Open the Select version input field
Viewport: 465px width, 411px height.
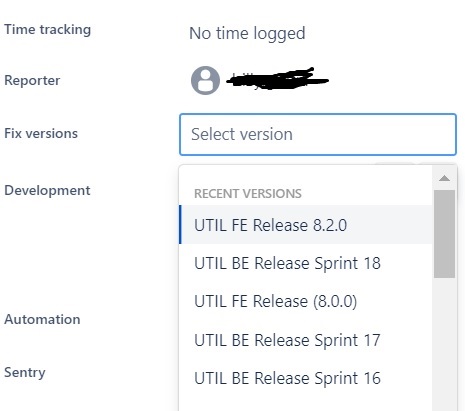(318, 134)
